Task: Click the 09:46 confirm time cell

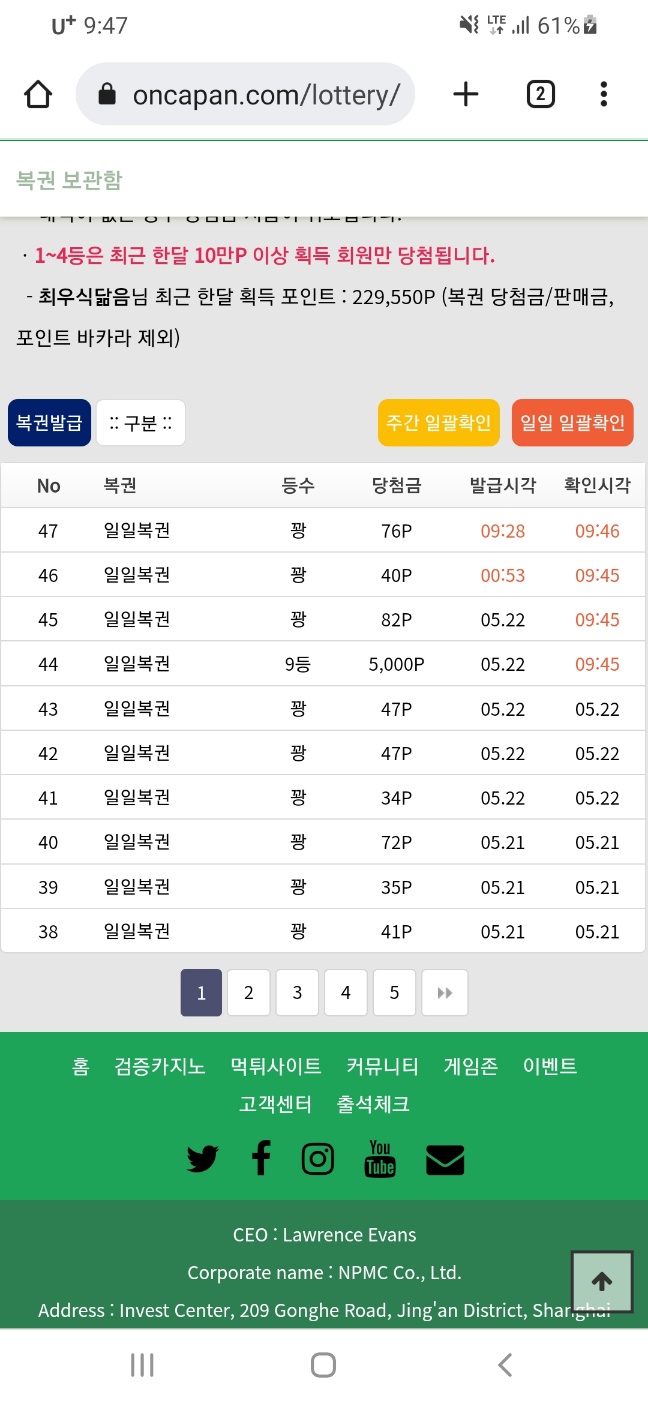Action: click(x=598, y=531)
